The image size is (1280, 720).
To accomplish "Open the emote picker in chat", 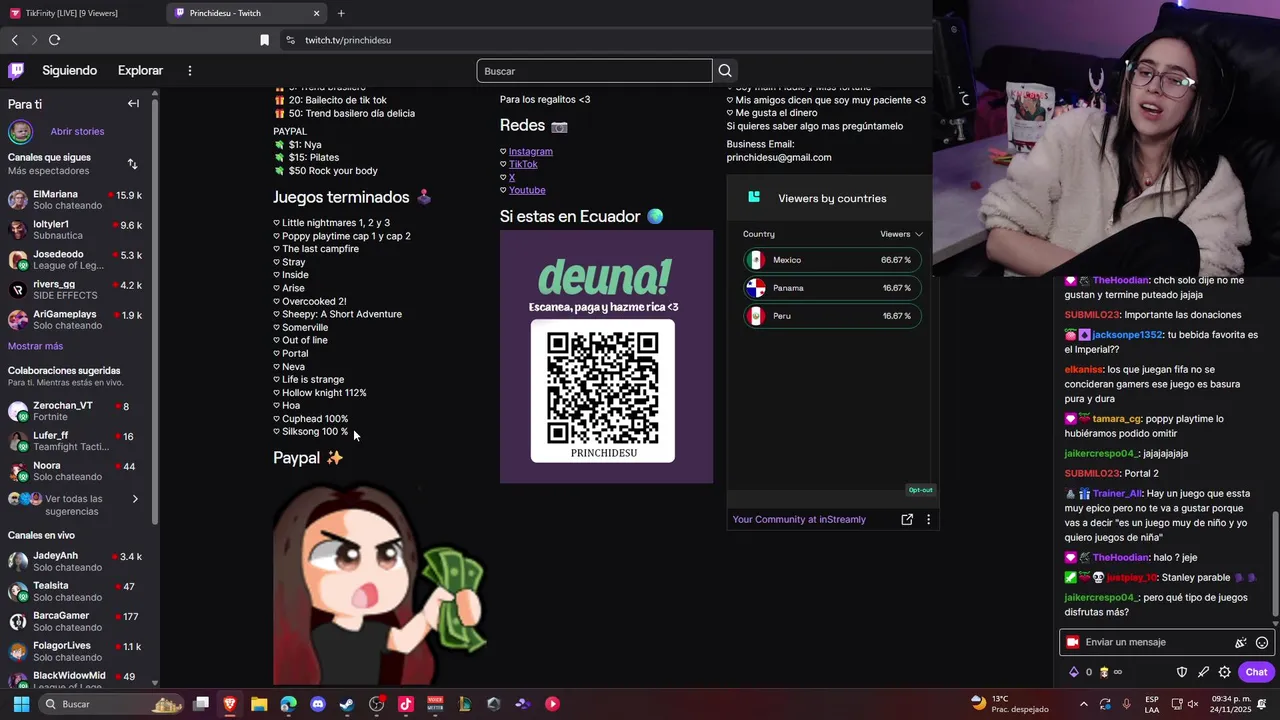I will coord(1262,643).
